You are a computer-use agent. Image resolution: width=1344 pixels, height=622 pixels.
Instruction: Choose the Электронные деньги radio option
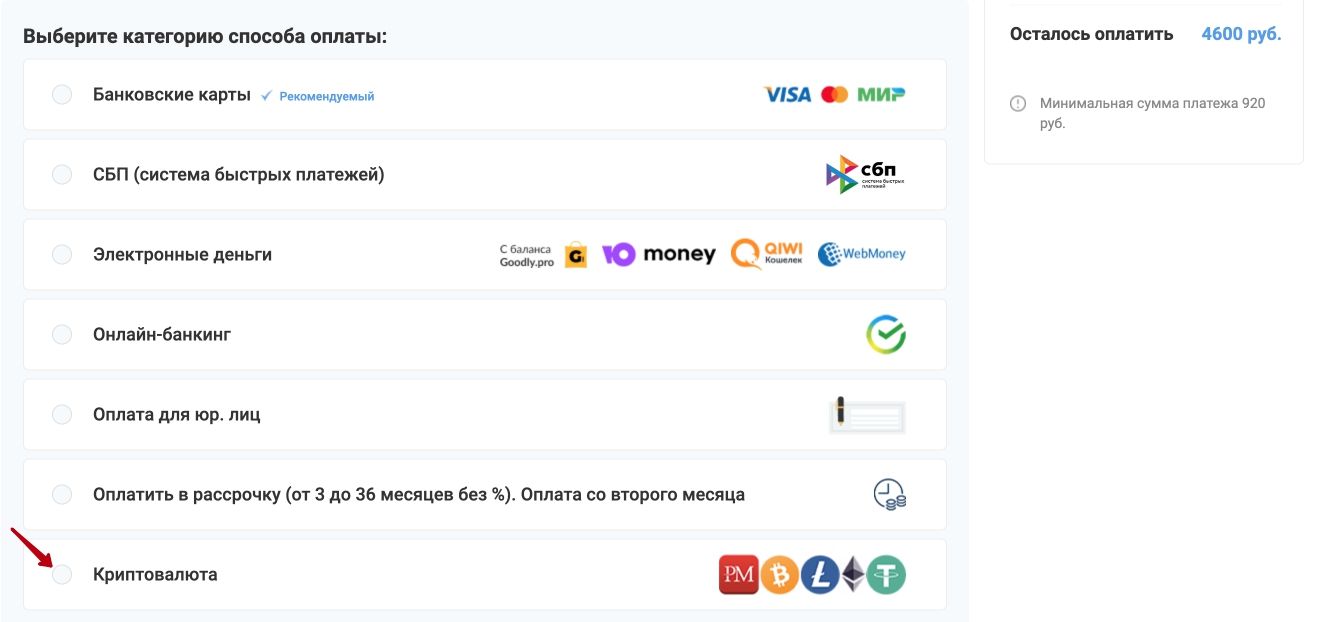coord(62,255)
